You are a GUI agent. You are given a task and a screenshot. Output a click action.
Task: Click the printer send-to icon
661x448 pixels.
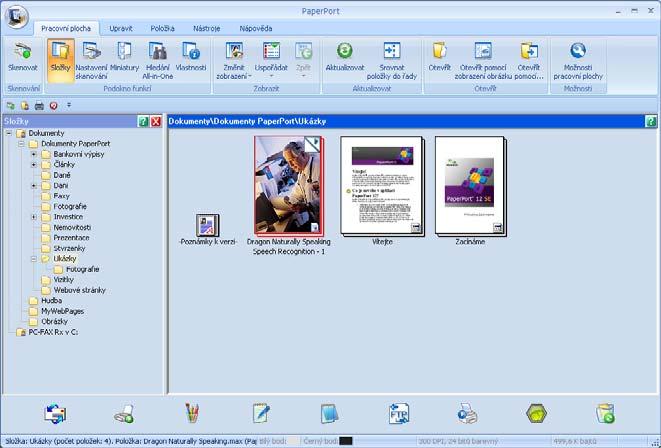[x=468, y=413]
